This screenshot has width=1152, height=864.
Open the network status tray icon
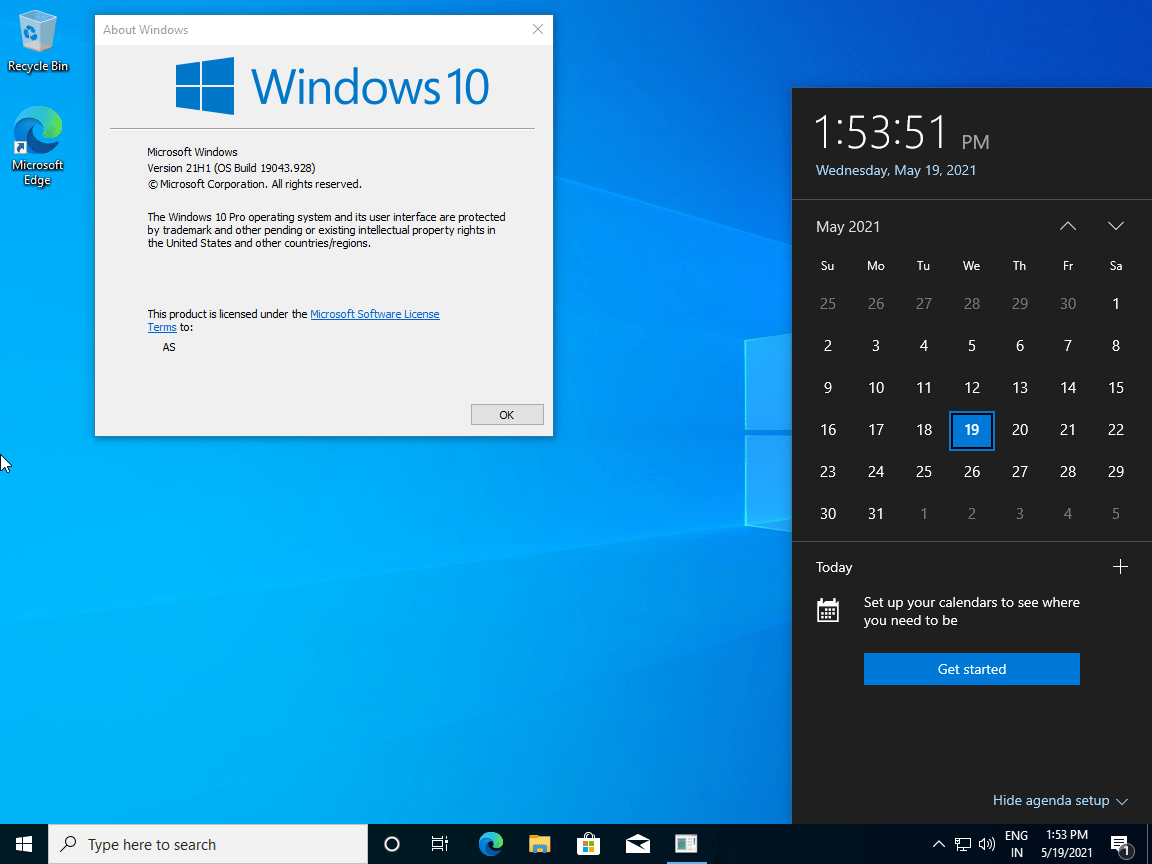click(962, 844)
